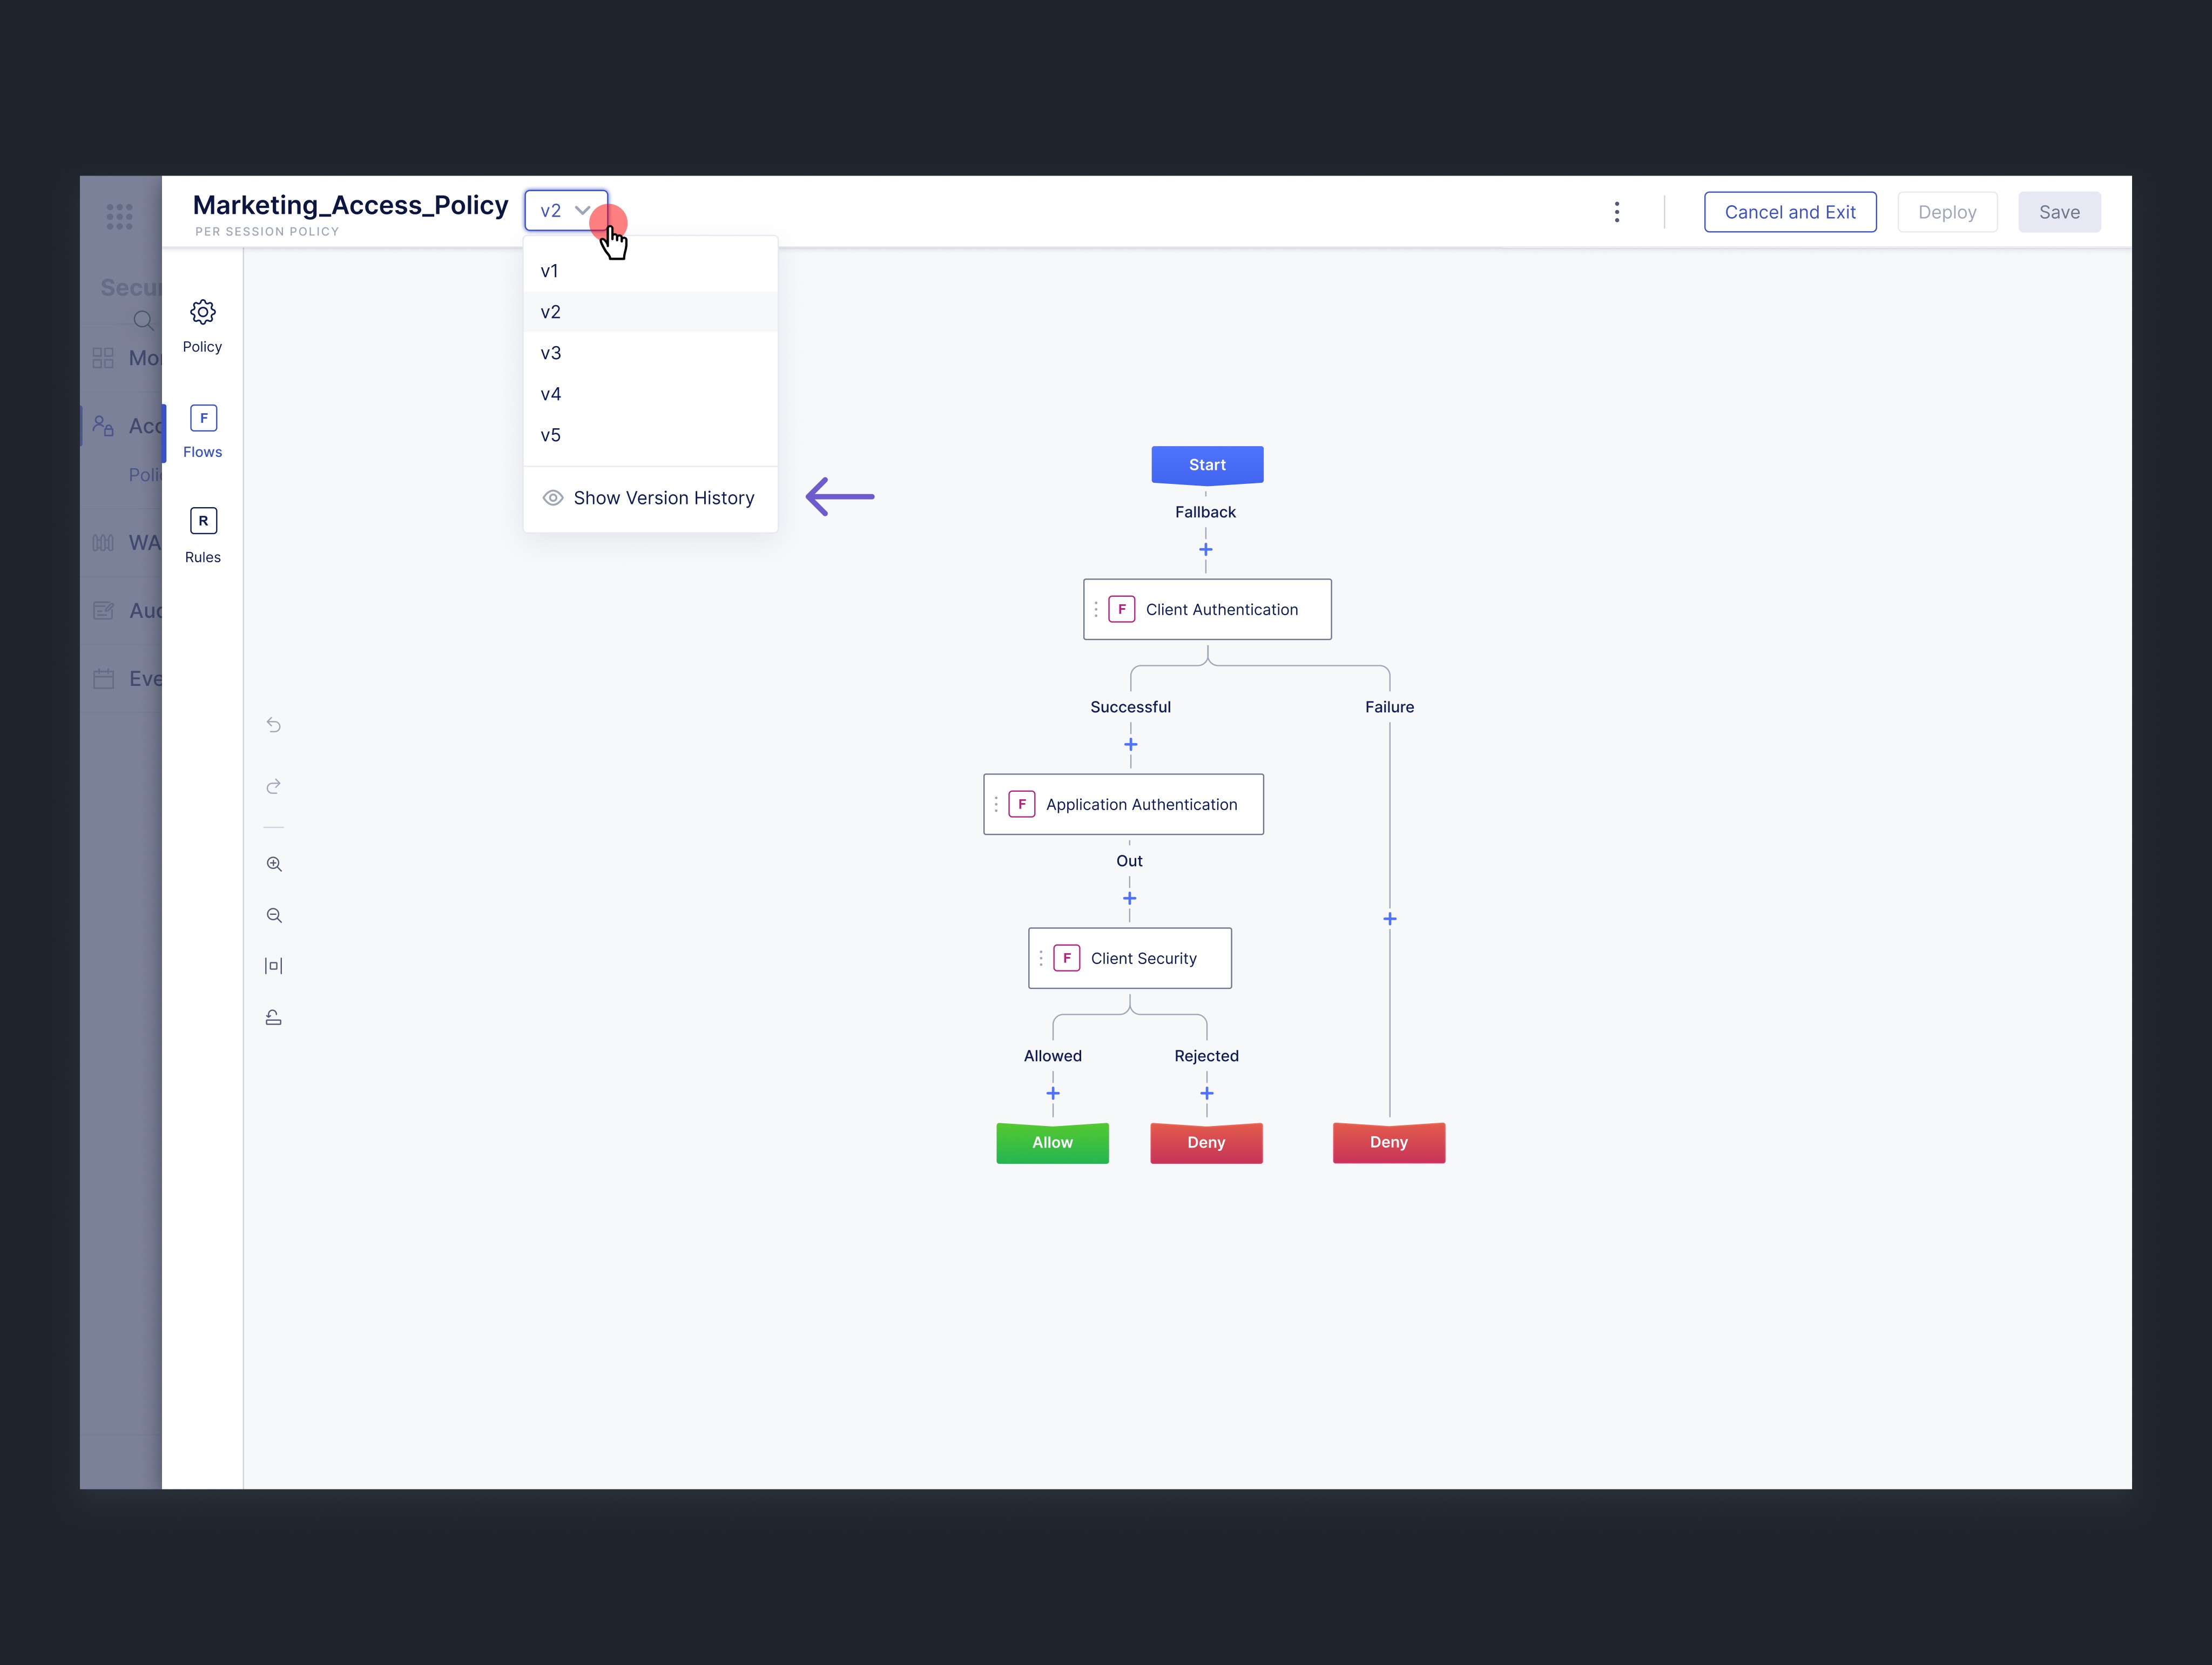Zoom in on the canvas
The image size is (2212, 1665).
(x=274, y=864)
